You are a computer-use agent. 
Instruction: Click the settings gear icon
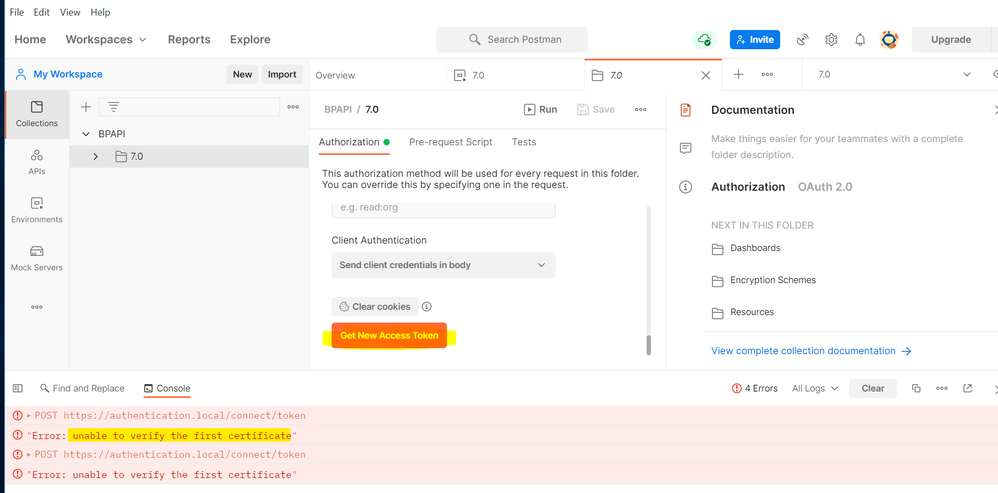[831, 40]
